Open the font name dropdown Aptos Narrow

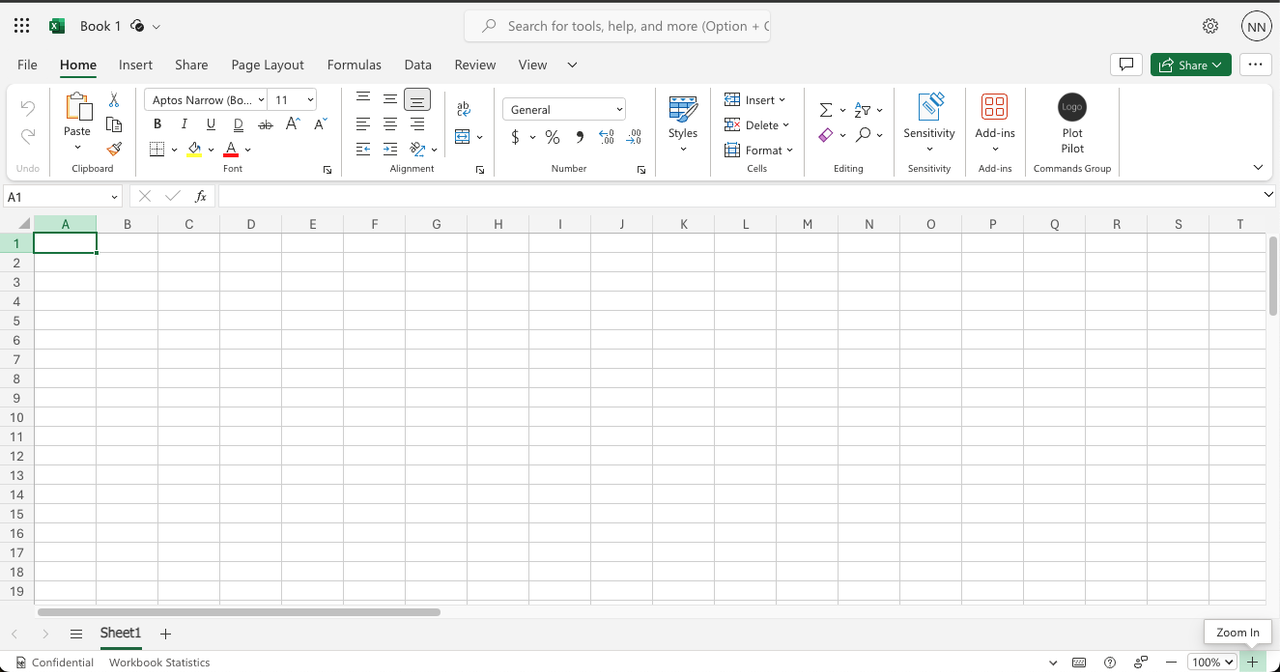[x=262, y=100]
